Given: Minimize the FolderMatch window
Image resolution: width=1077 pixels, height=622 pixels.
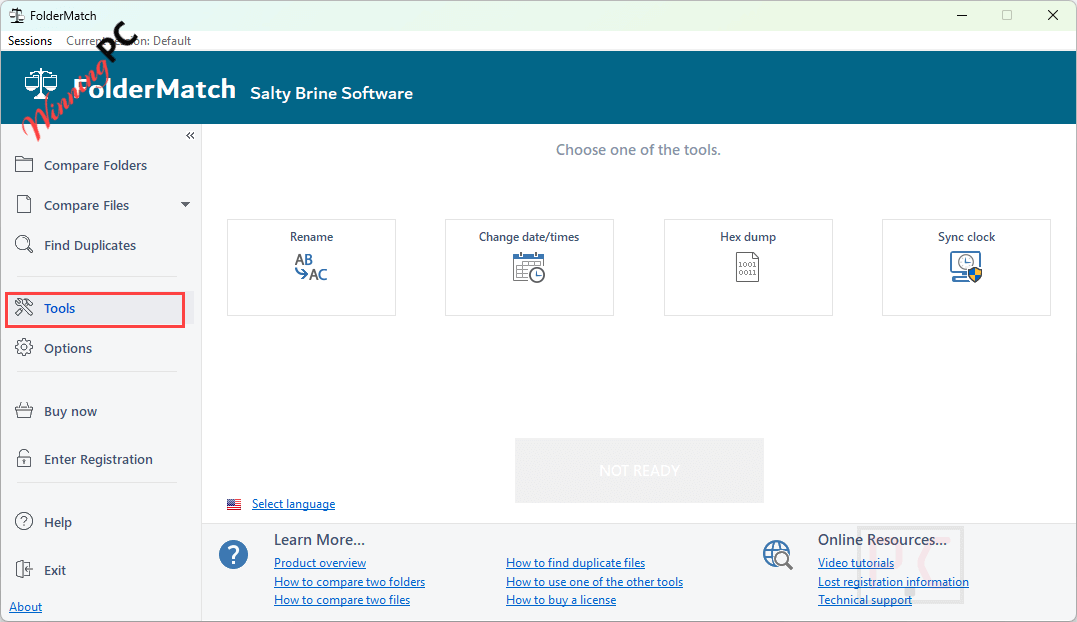Looking at the screenshot, I should coord(962,15).
